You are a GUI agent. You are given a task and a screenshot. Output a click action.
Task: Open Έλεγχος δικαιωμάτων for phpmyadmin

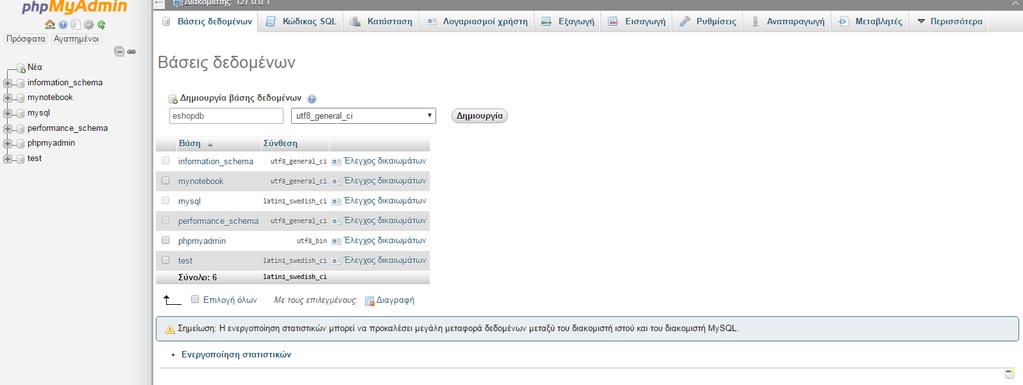point(385,241)
